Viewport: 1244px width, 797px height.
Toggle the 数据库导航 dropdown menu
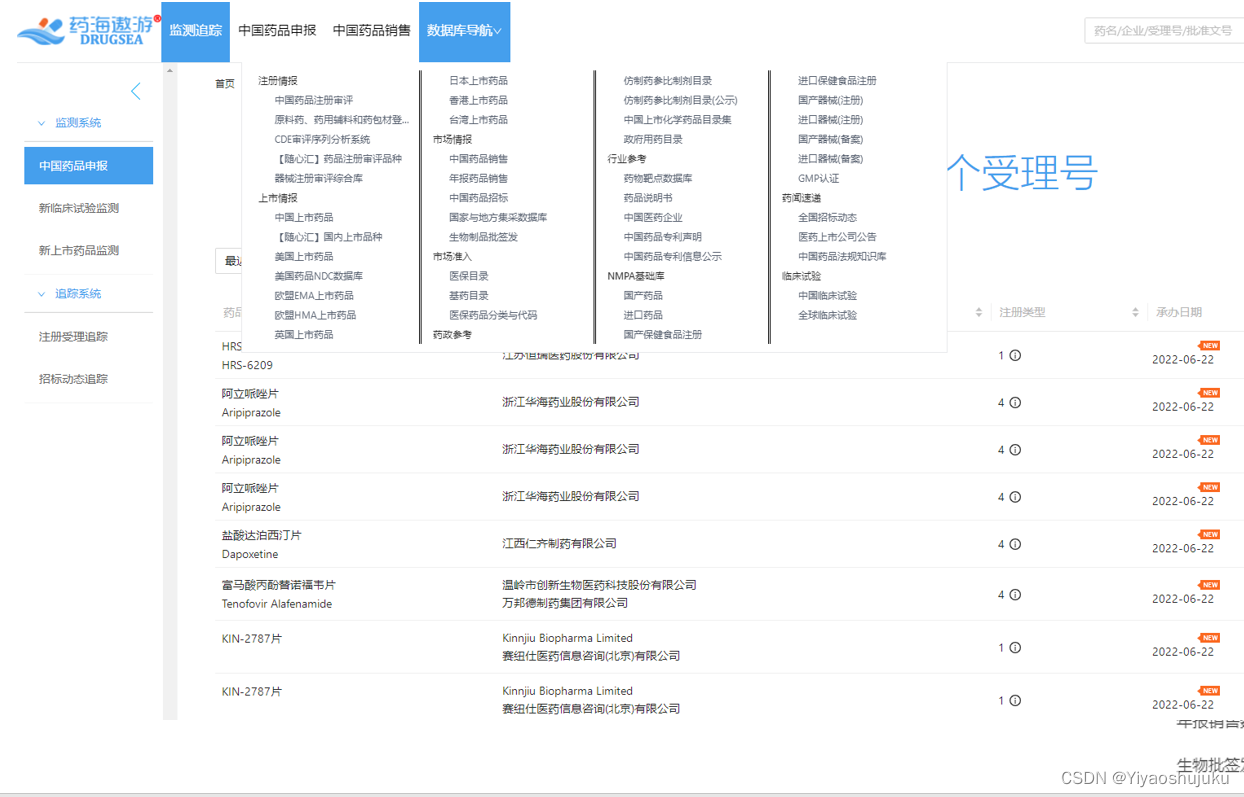click(464, 31)
